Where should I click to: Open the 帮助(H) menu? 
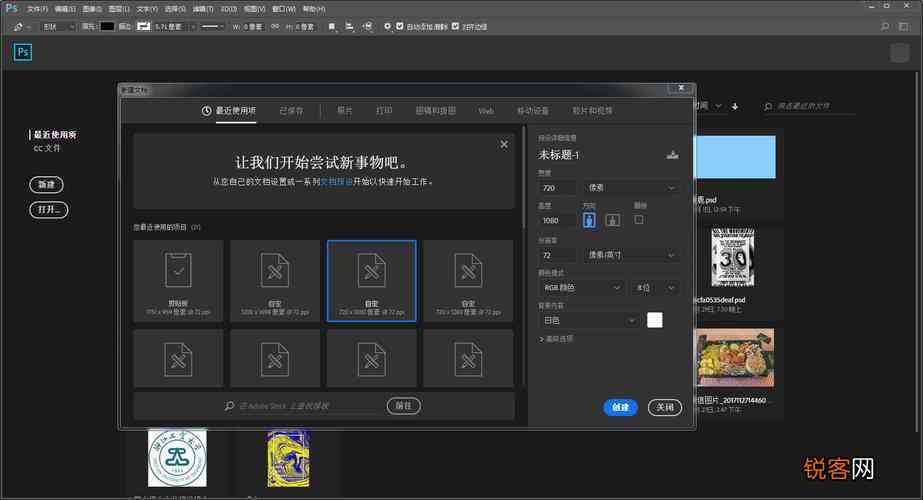point(314,9)
